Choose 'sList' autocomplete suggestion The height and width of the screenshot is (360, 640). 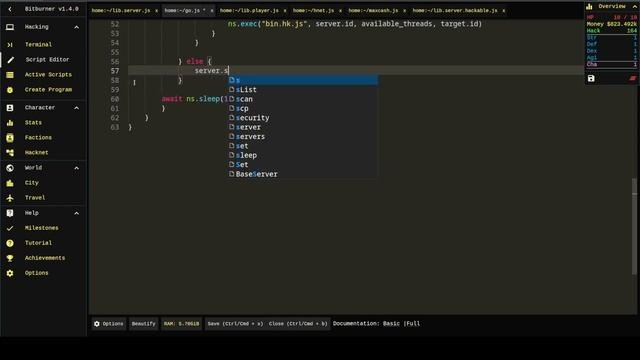pos(303,90)
